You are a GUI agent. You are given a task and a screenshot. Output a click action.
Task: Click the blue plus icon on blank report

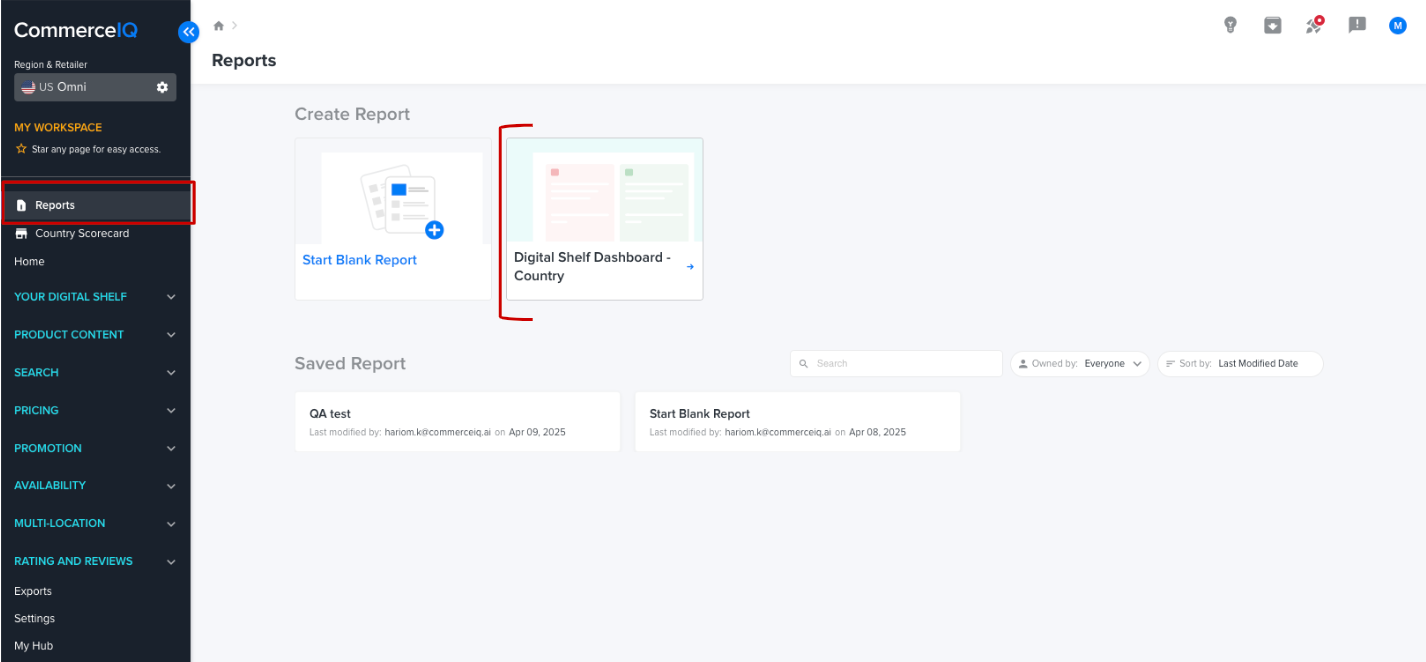pos(434,230)
